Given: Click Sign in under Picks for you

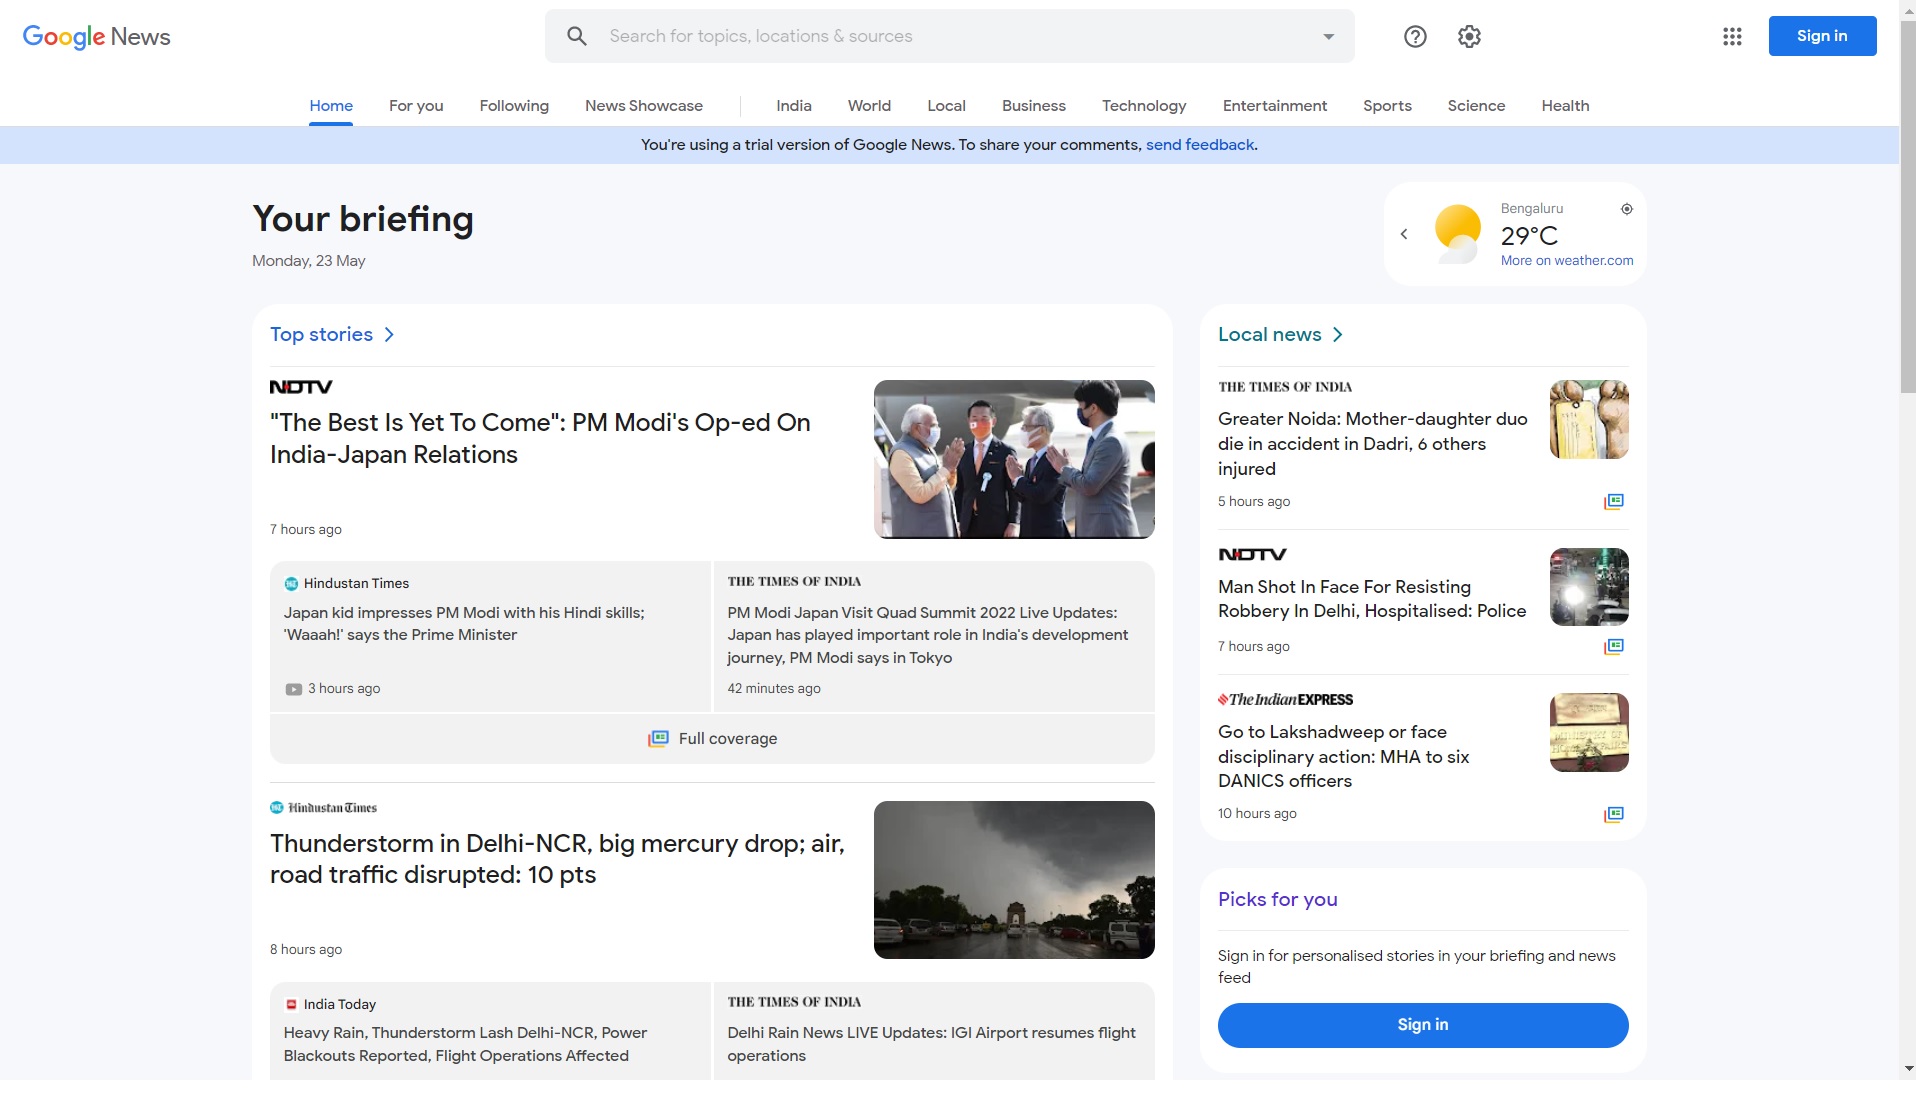Looking at the screenshot, I should coord(1423,1025).
